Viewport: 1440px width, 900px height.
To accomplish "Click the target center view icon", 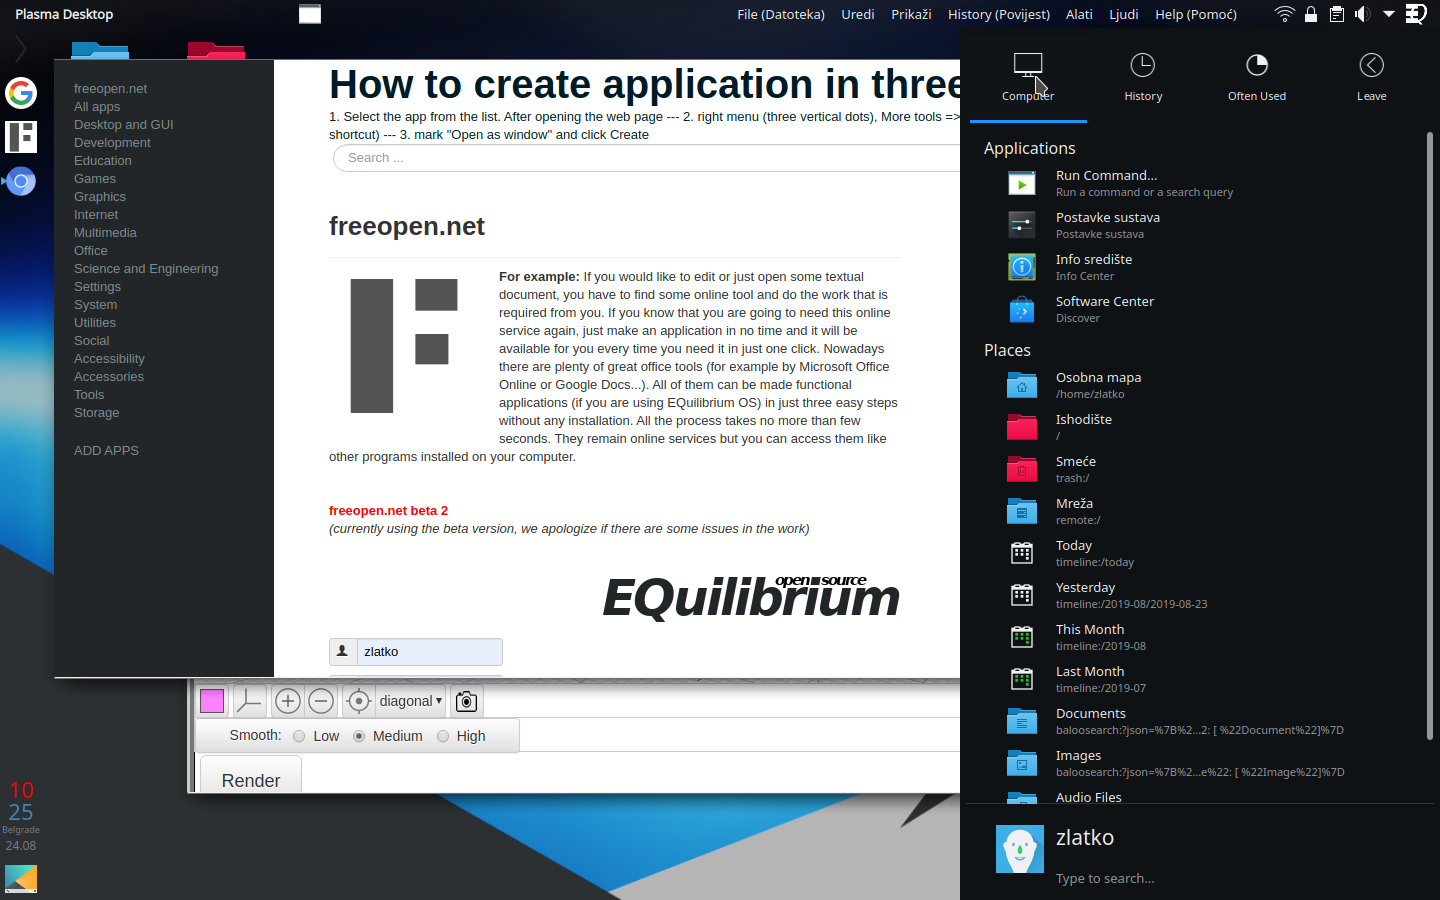I will pos(359,701).
